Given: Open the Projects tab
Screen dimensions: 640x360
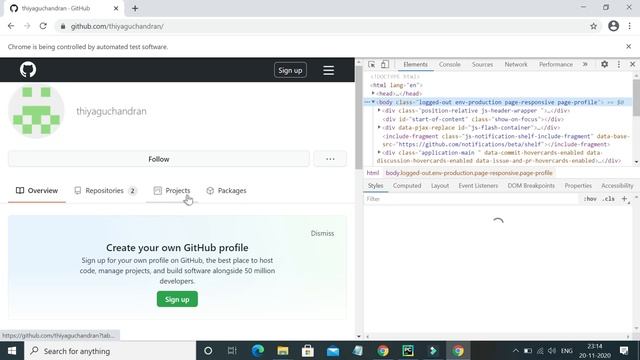Looking at the screenshot, I should [x=172, y=191].
